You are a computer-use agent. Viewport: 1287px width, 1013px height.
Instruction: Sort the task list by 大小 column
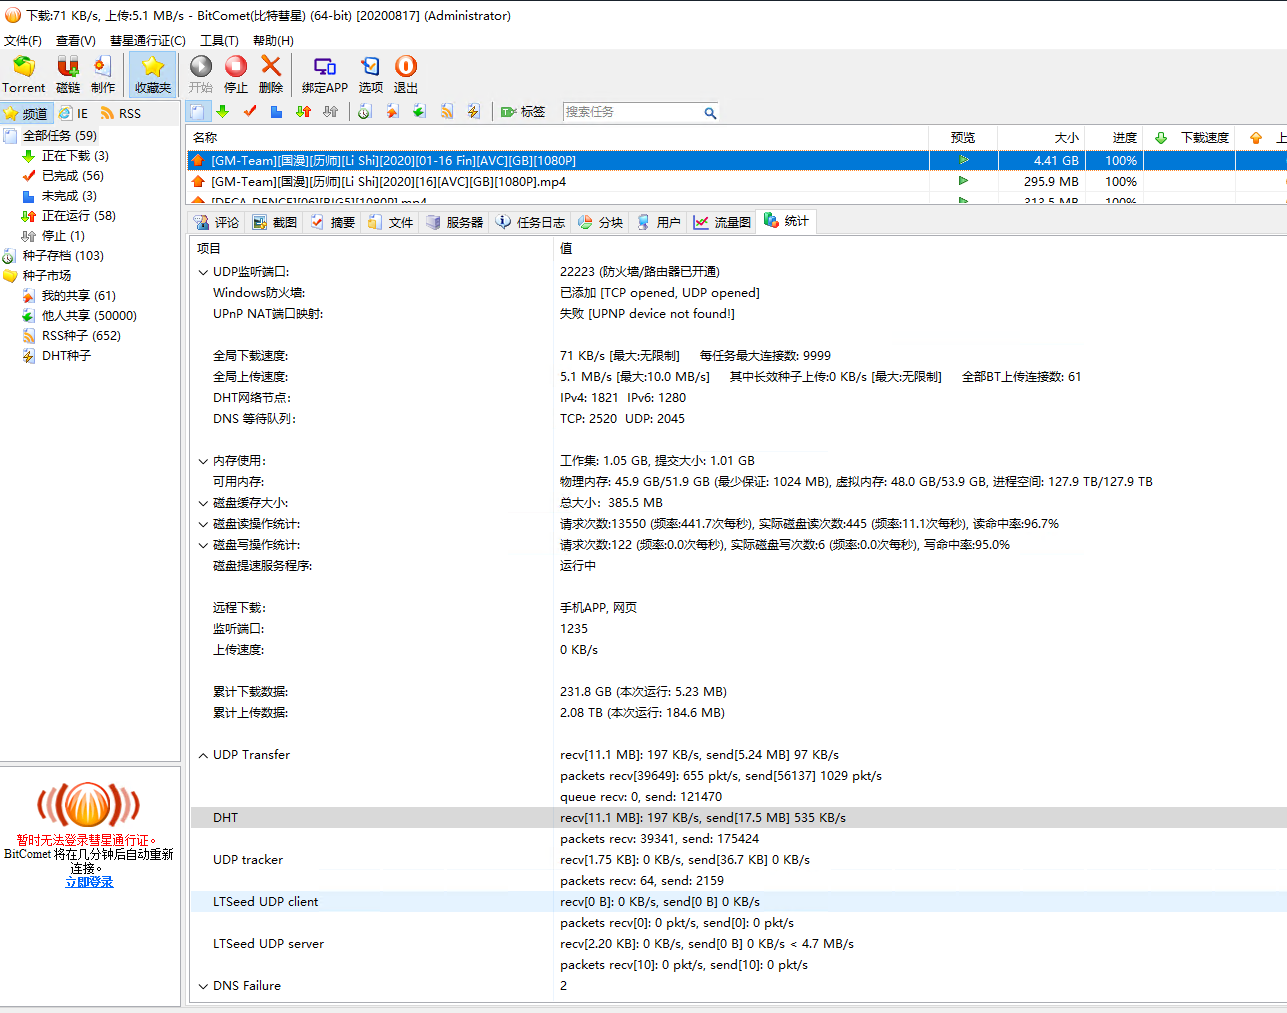coord(1041,138)
